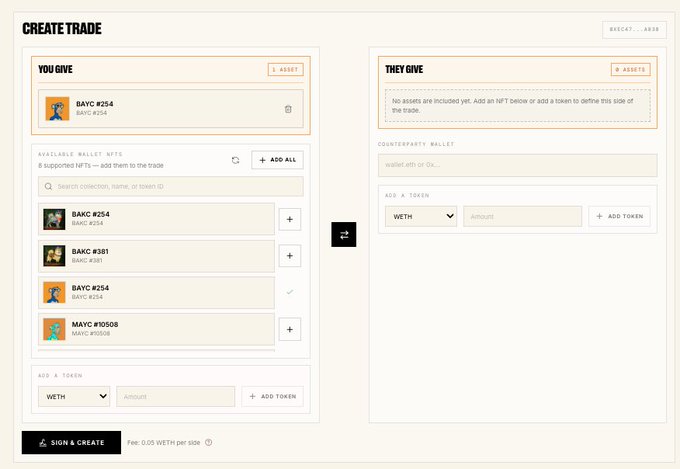Screen dimensions: 680x469
Task: Click the search magnifier icon
Action: click(x=48, y=186)
